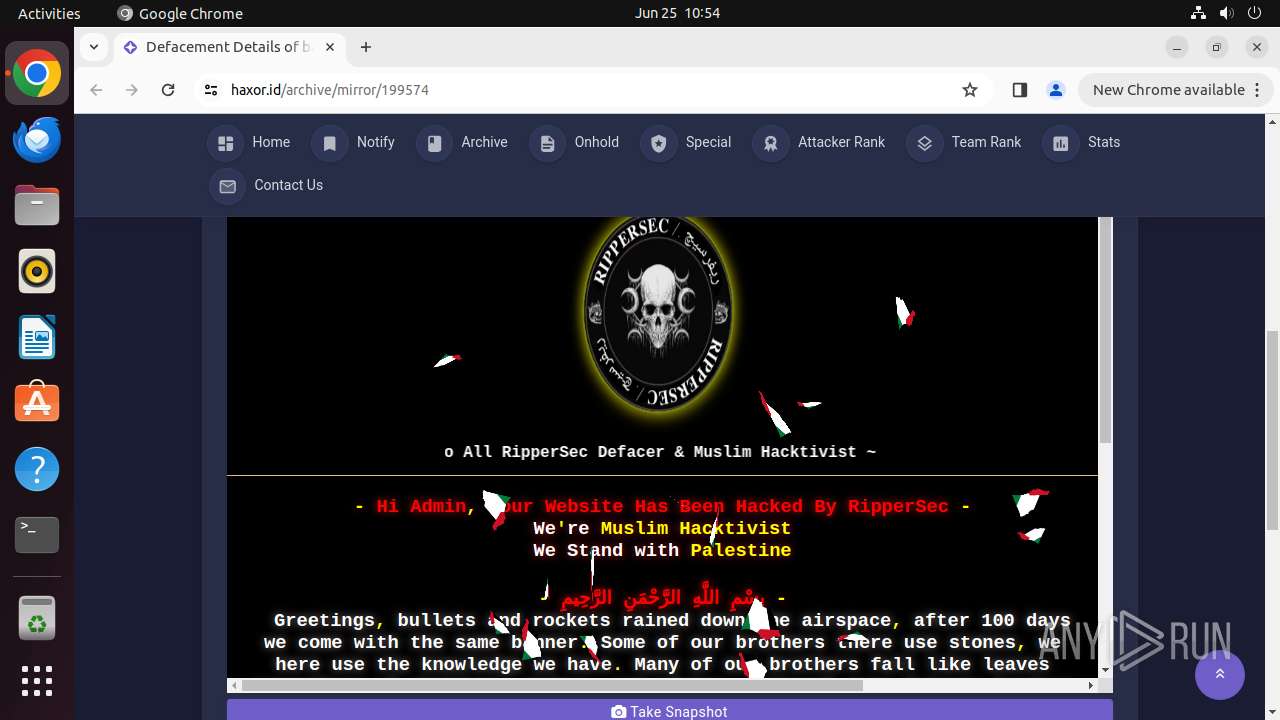The height and width of the screenshot is (720, 1280).
Task: Click the Attacker Rank badge icon
Action: (770, 143)
